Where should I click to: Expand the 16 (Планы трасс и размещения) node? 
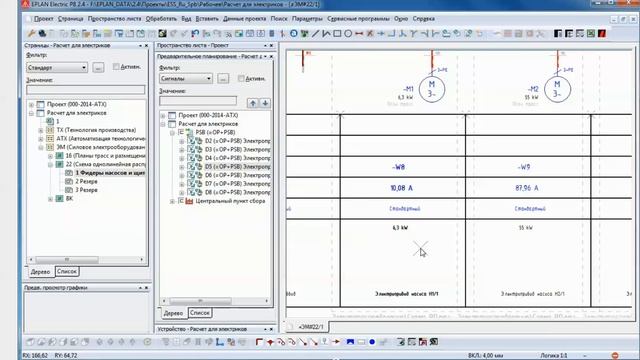(x=50, y=156)
